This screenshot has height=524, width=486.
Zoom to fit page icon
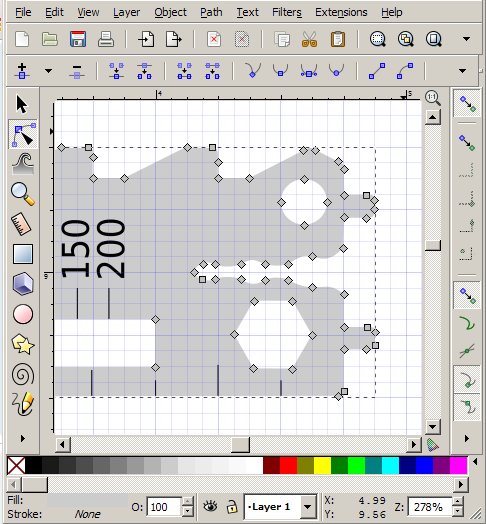click(x=434, y=39)
